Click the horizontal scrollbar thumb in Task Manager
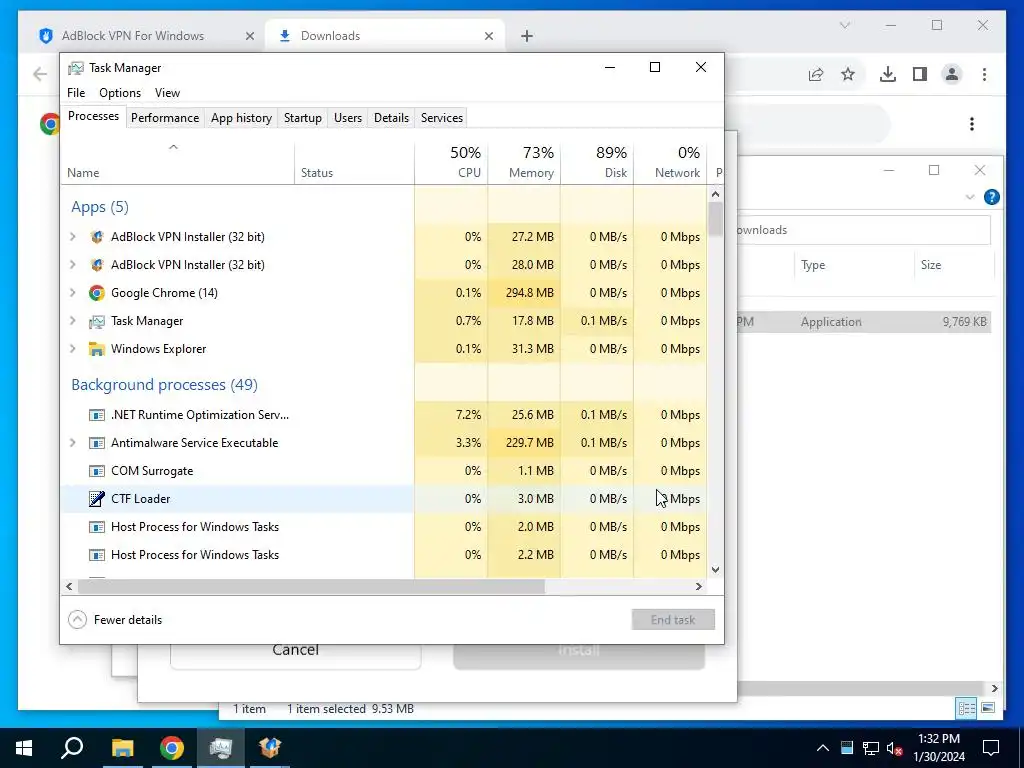The width and height of the screenshot is (1024, 768). (x=311, y=586)
